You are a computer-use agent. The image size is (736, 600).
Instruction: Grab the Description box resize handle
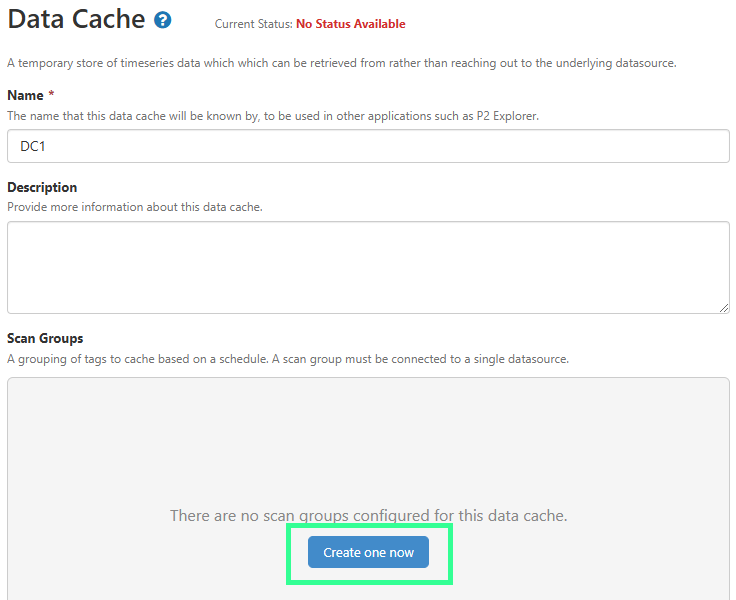point(724,308)
